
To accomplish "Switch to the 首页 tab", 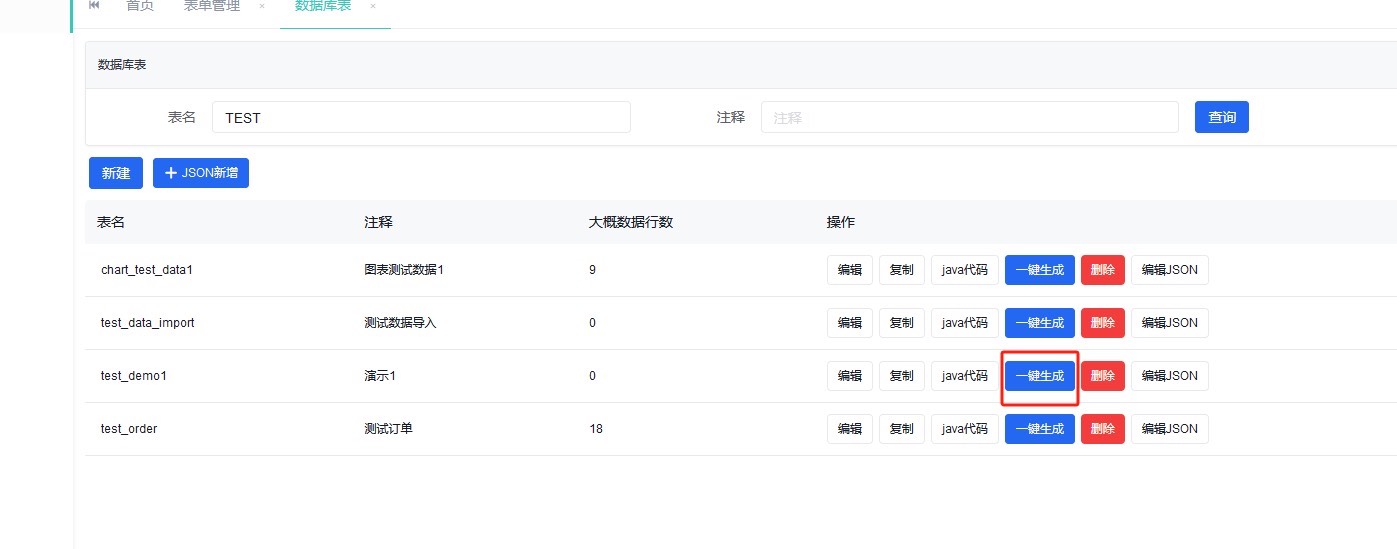I will 140,6.
